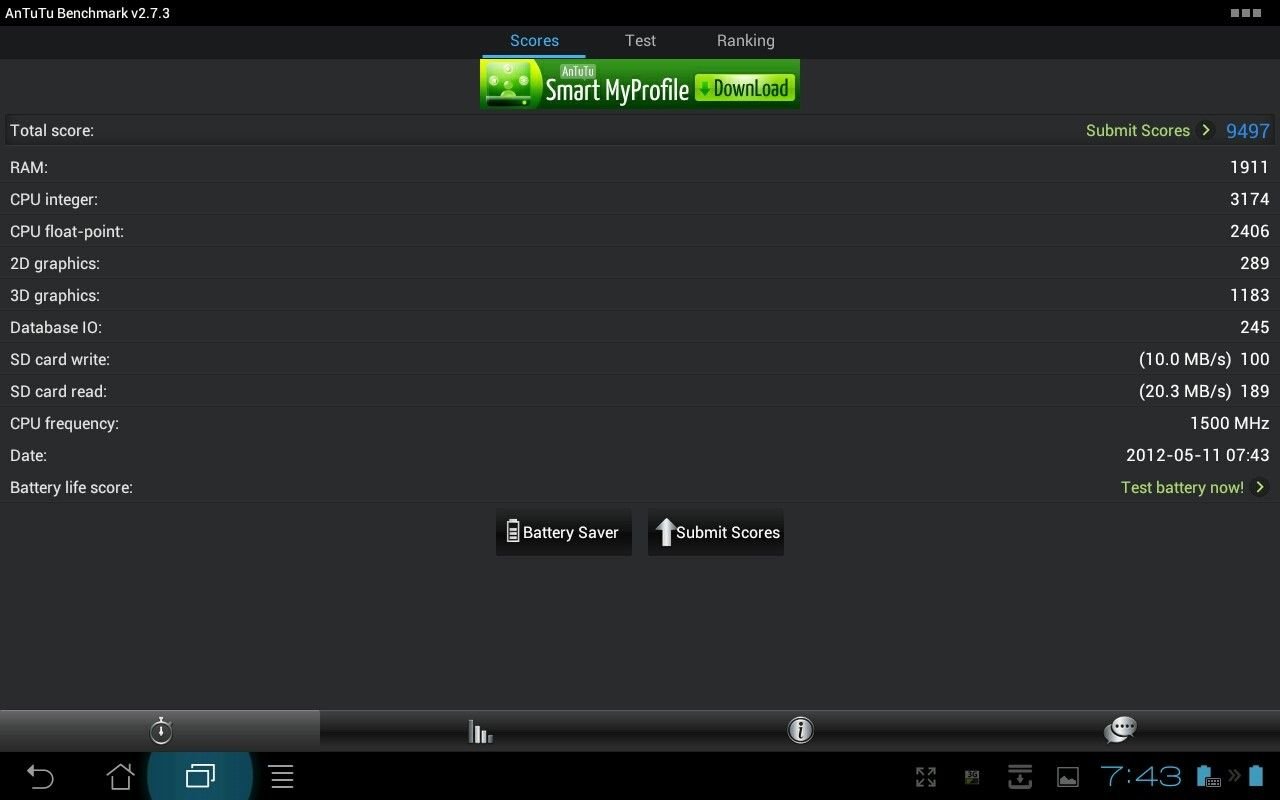Open the system menu lines icon

pyautogui.click(x=281, y=776)
